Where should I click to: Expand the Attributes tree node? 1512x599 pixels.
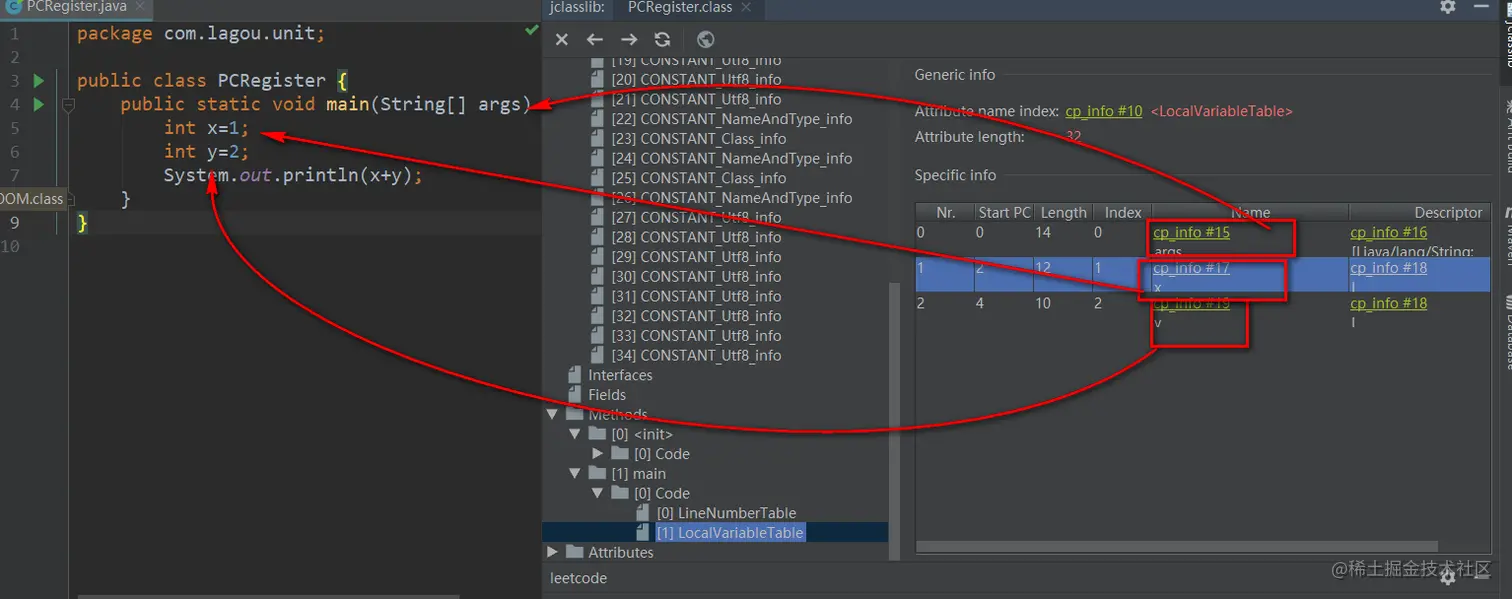point(552,552)
